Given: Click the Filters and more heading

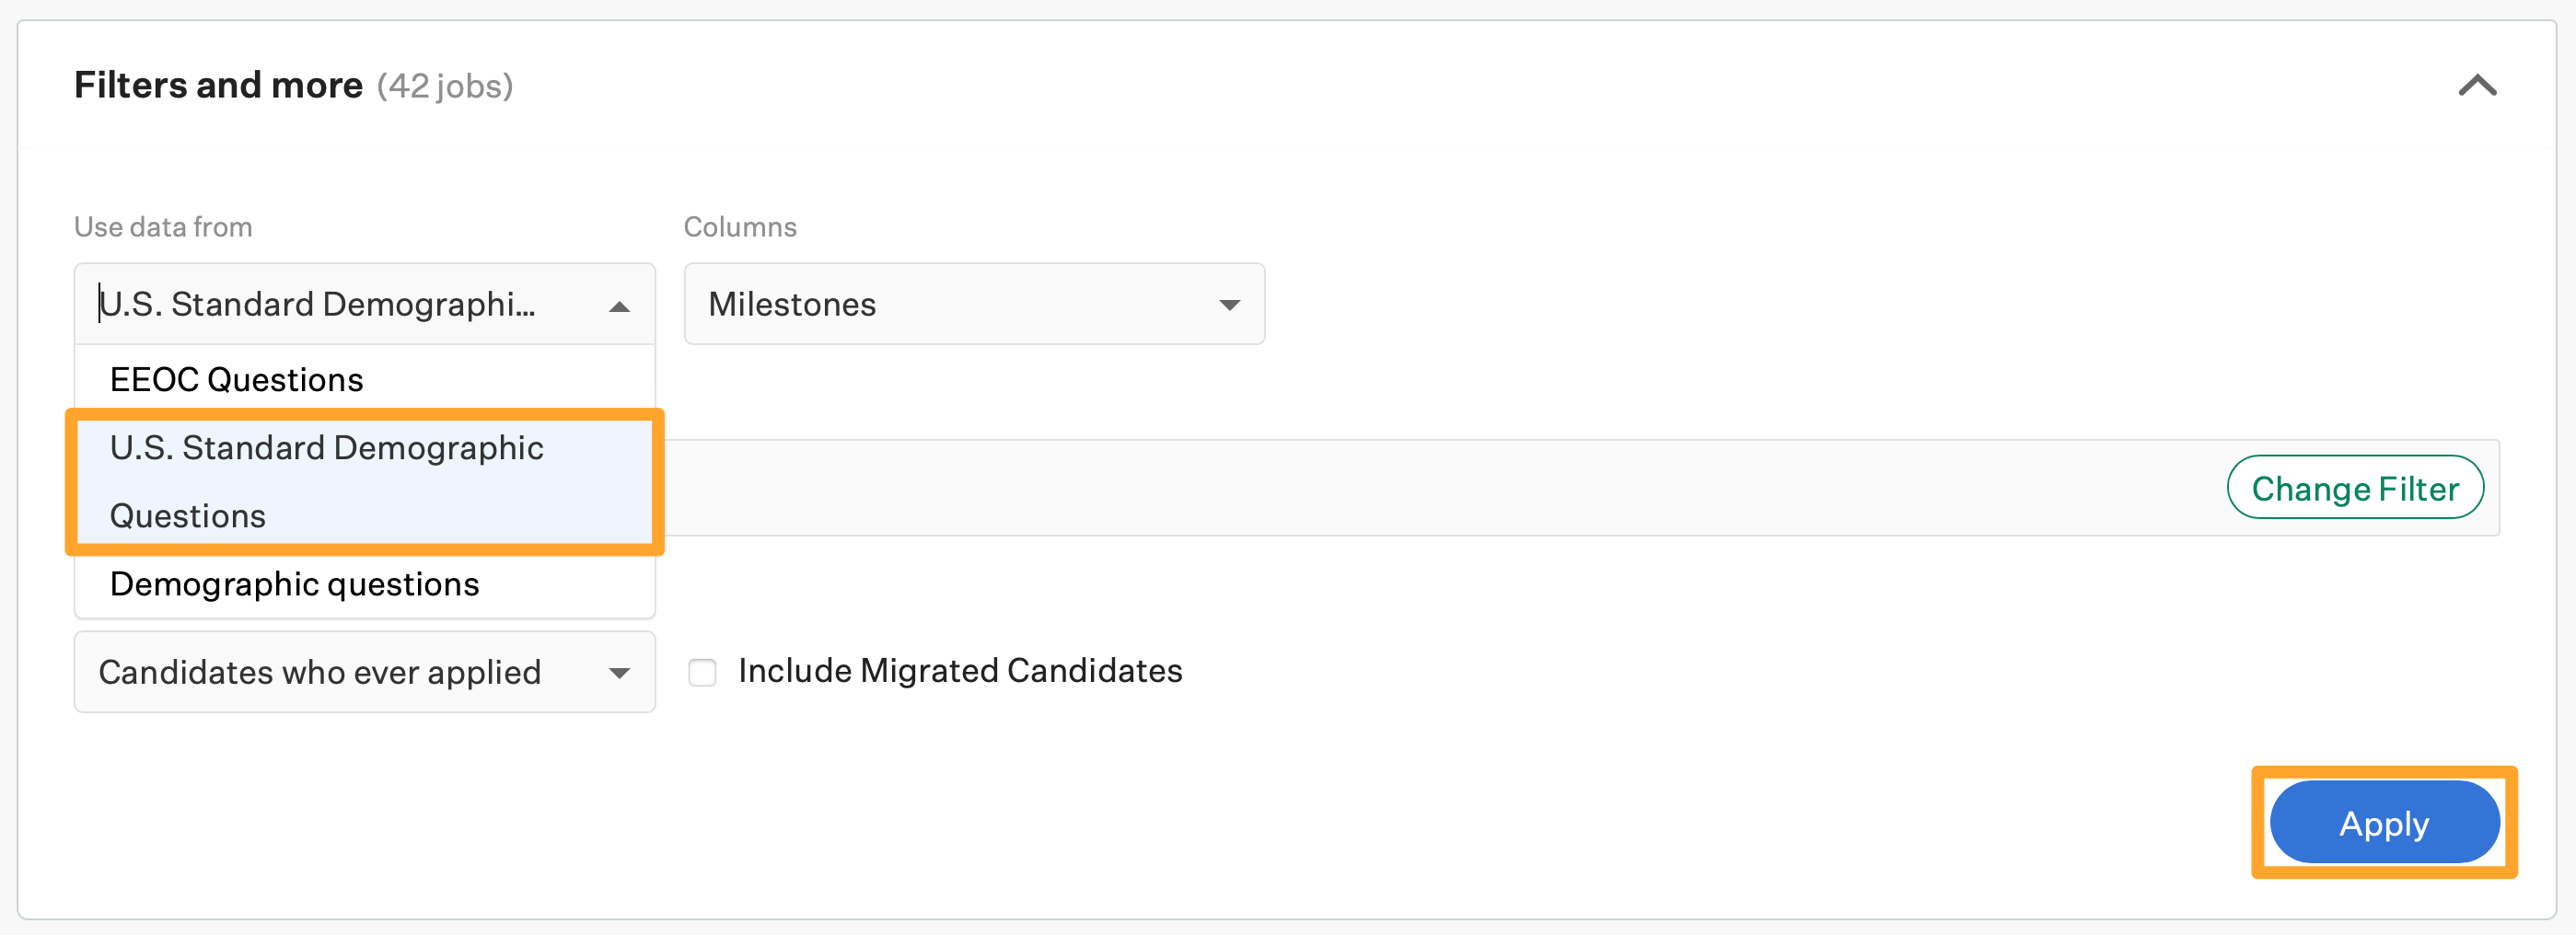Looking at the screenshot, I should (x=218, y=85).
